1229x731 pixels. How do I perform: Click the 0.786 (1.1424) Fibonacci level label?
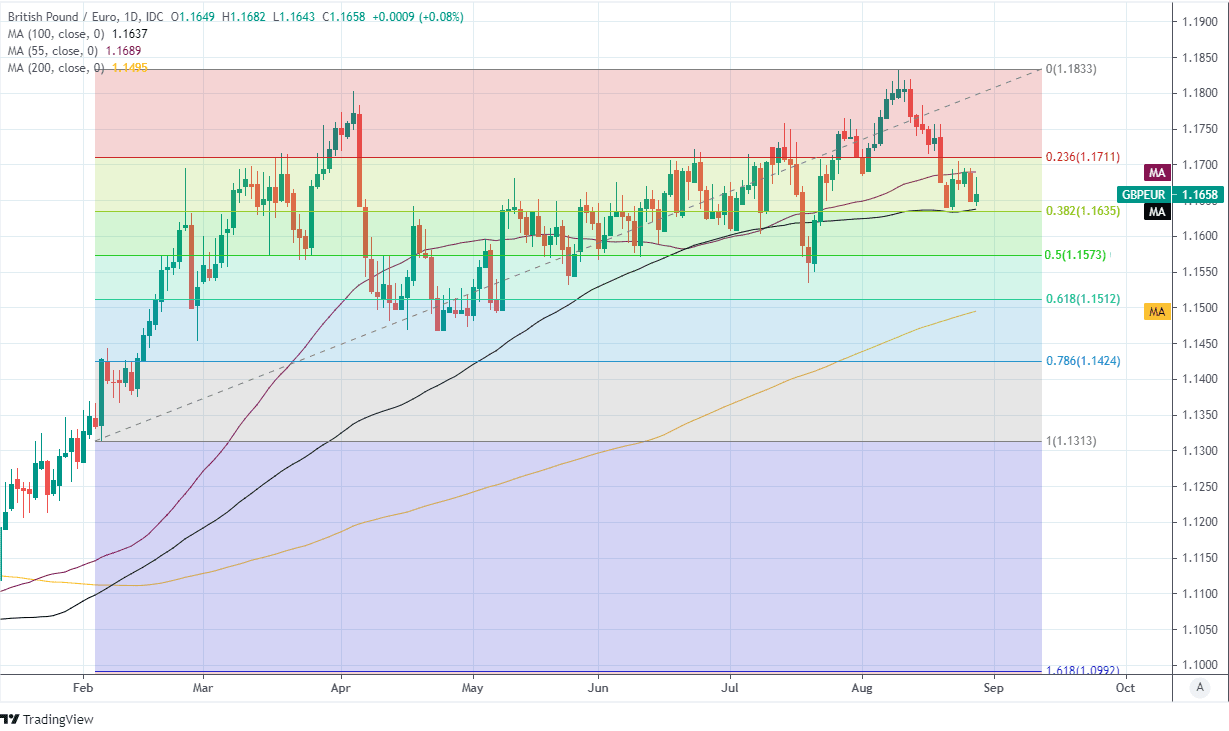tap(1082, 361)
